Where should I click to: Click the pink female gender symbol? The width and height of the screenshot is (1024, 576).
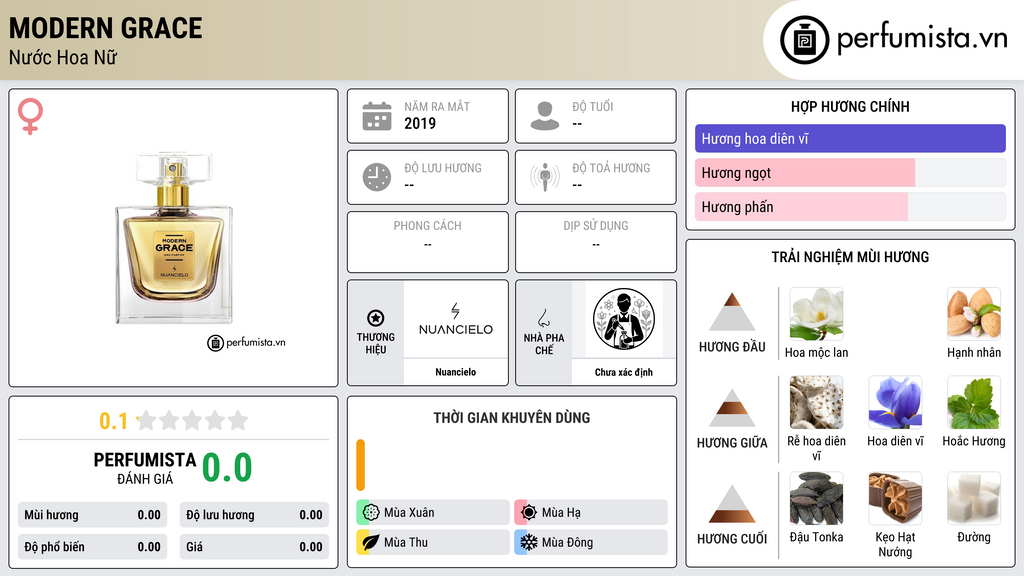coord(30,116)
